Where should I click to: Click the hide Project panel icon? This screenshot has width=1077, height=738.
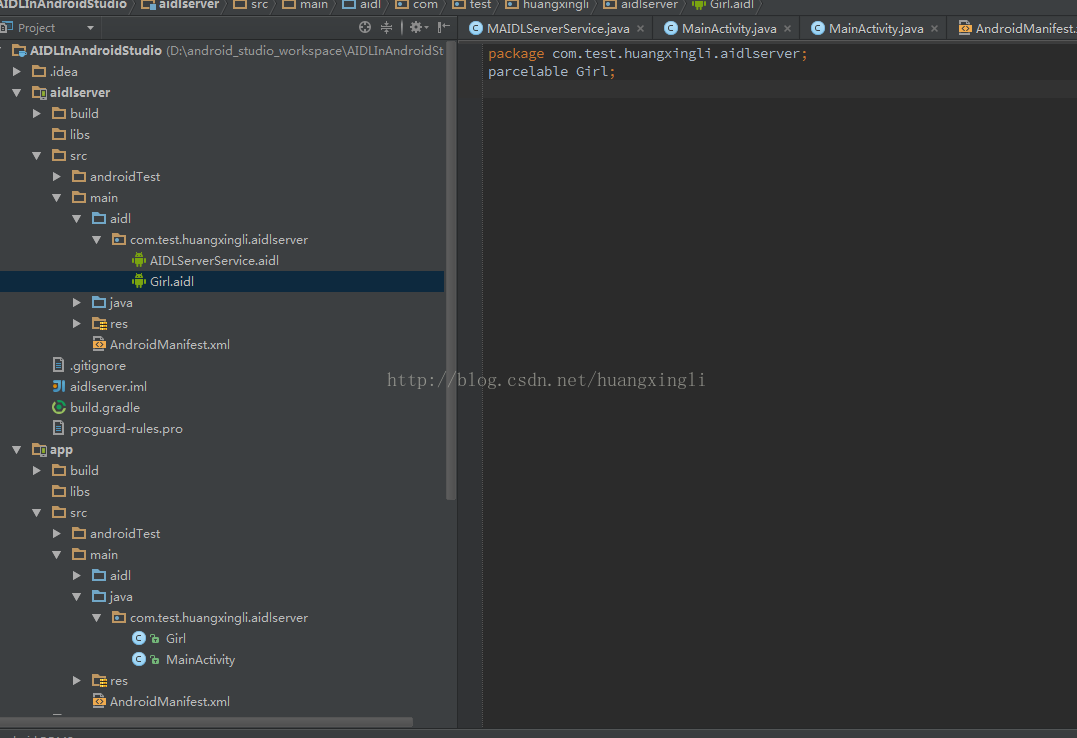pos(444,27)
